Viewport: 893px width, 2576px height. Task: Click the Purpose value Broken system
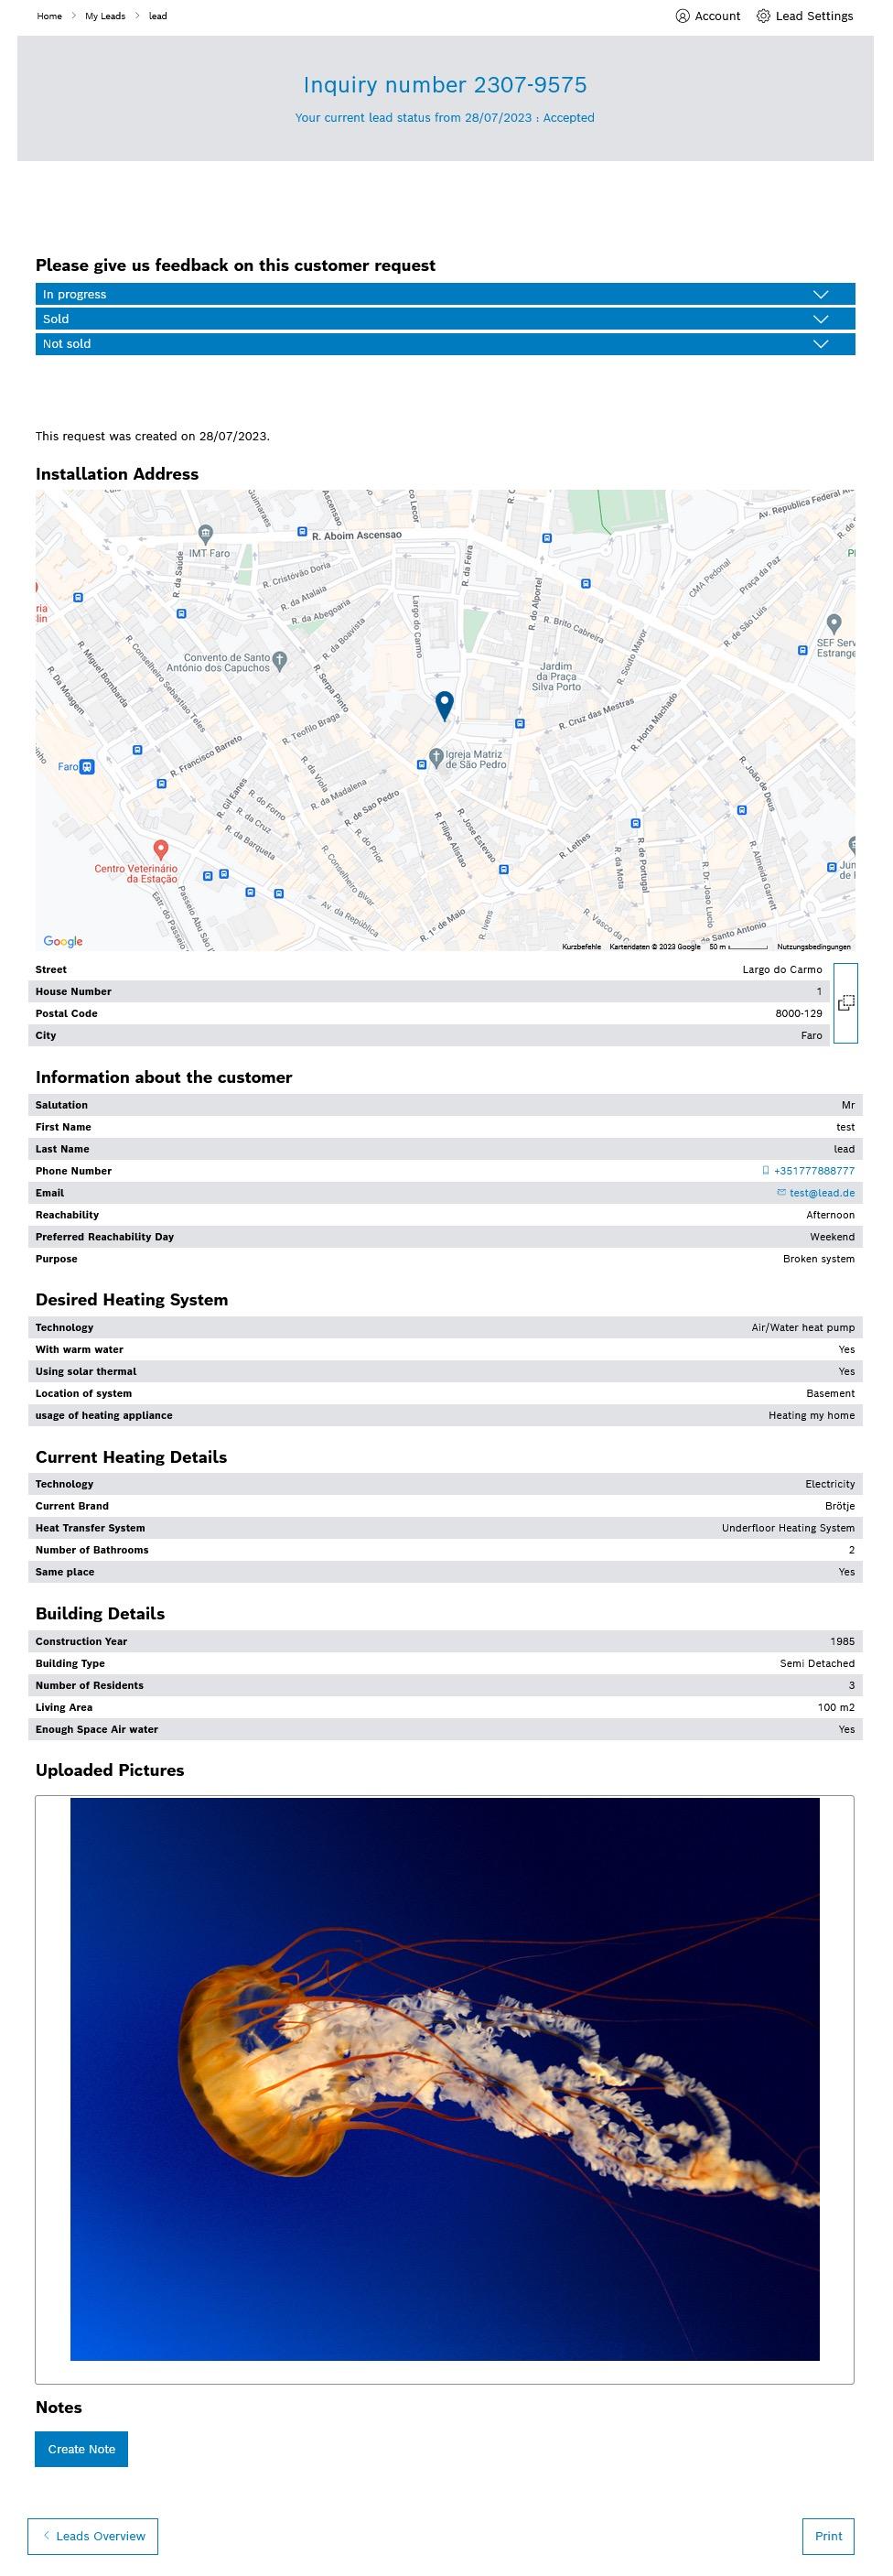click(818, 1258)
